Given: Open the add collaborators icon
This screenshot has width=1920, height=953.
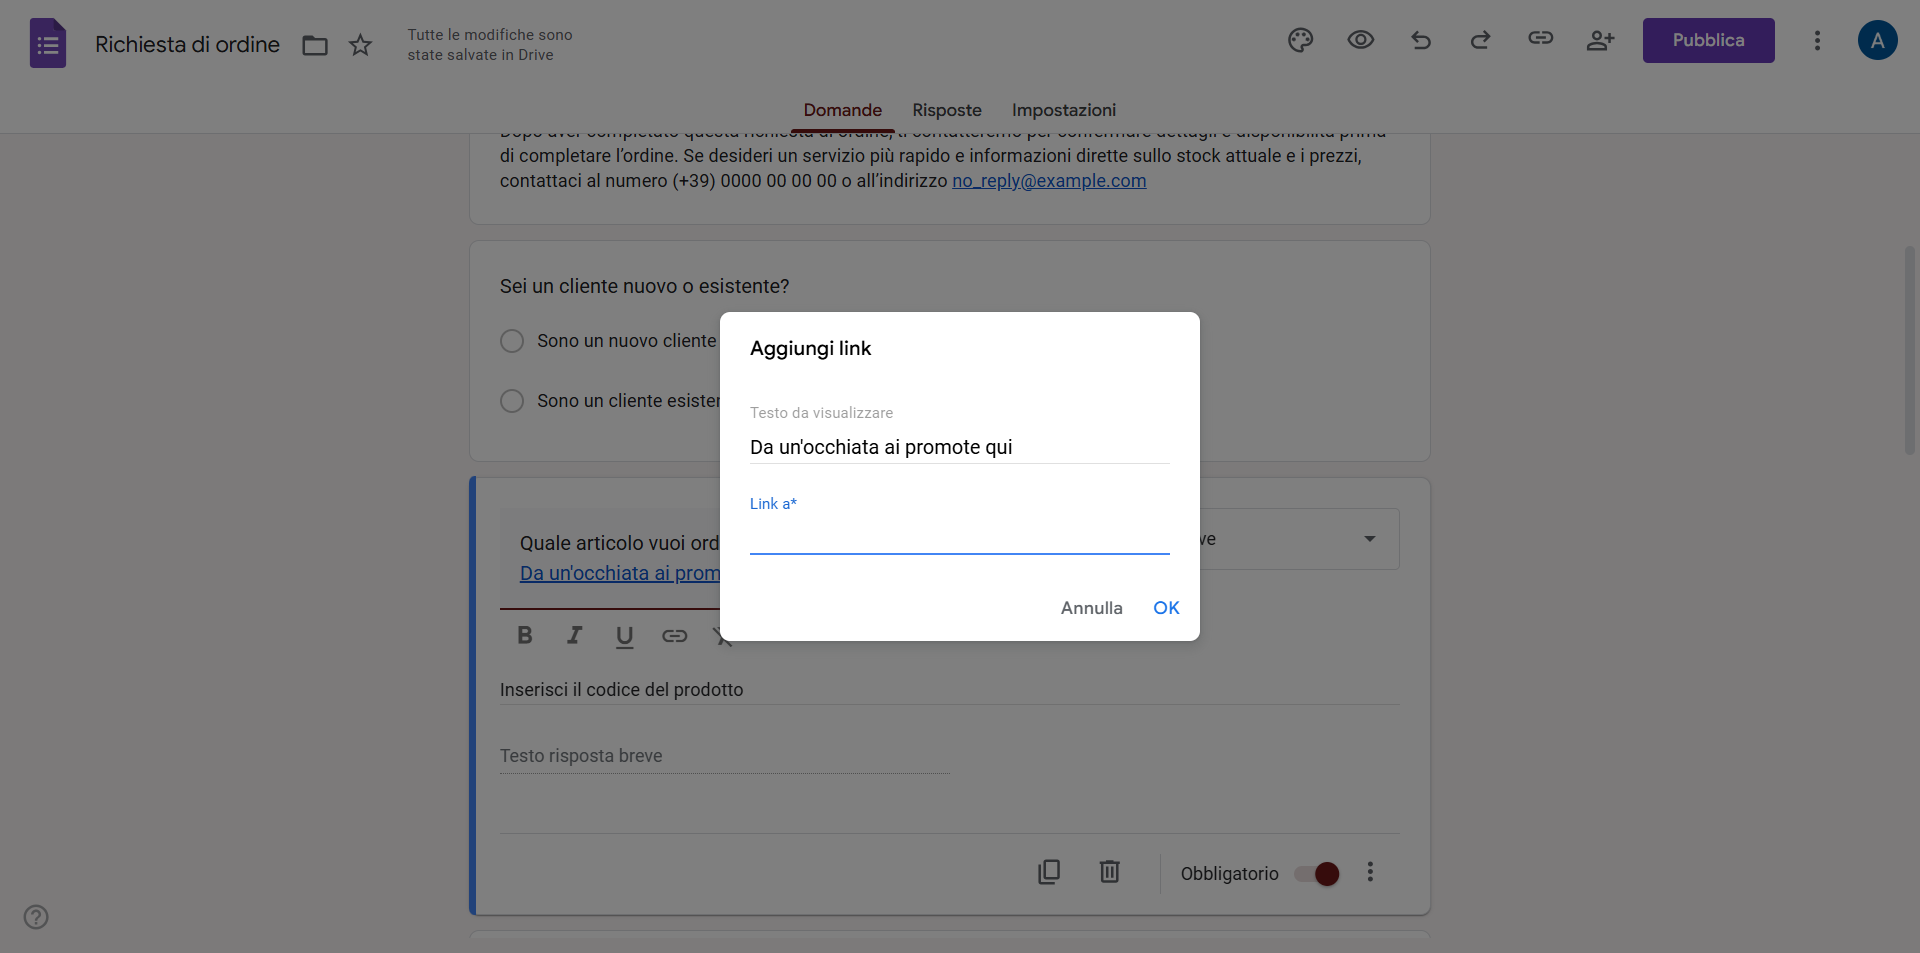Looking at the screenshot, I should tap(1600, 40).
